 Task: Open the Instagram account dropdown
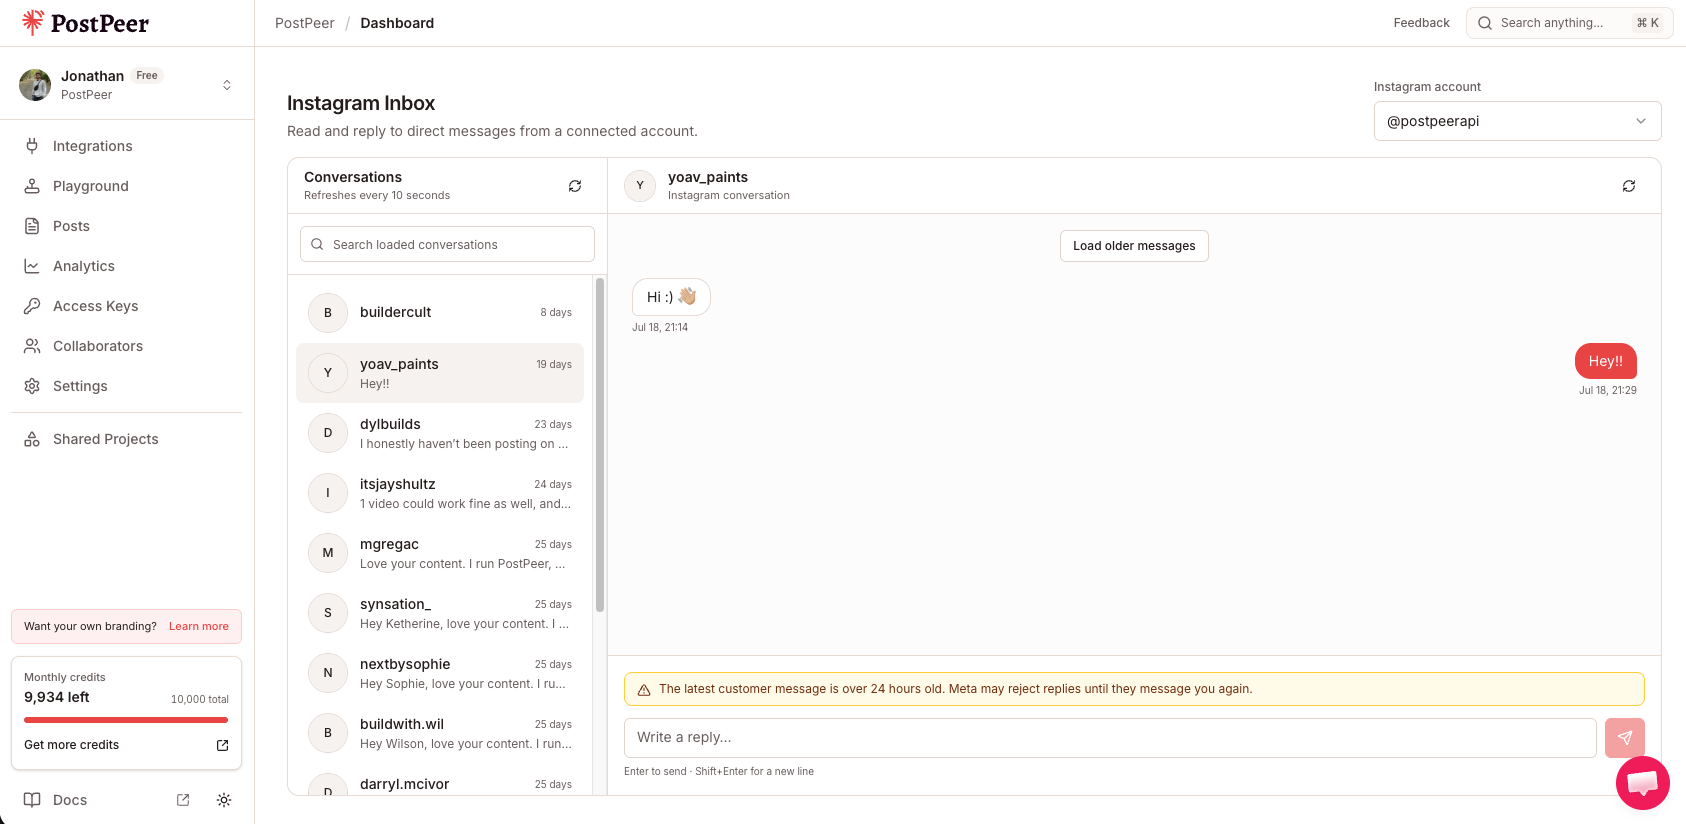tap(1517, 121)
